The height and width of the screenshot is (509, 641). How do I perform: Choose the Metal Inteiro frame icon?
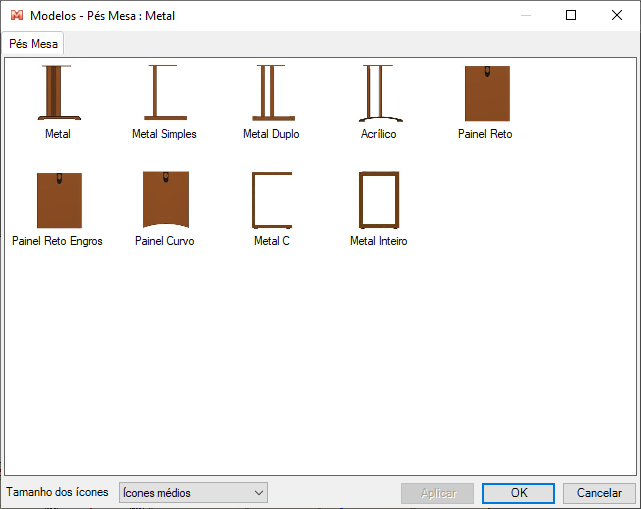pos(379,200)
